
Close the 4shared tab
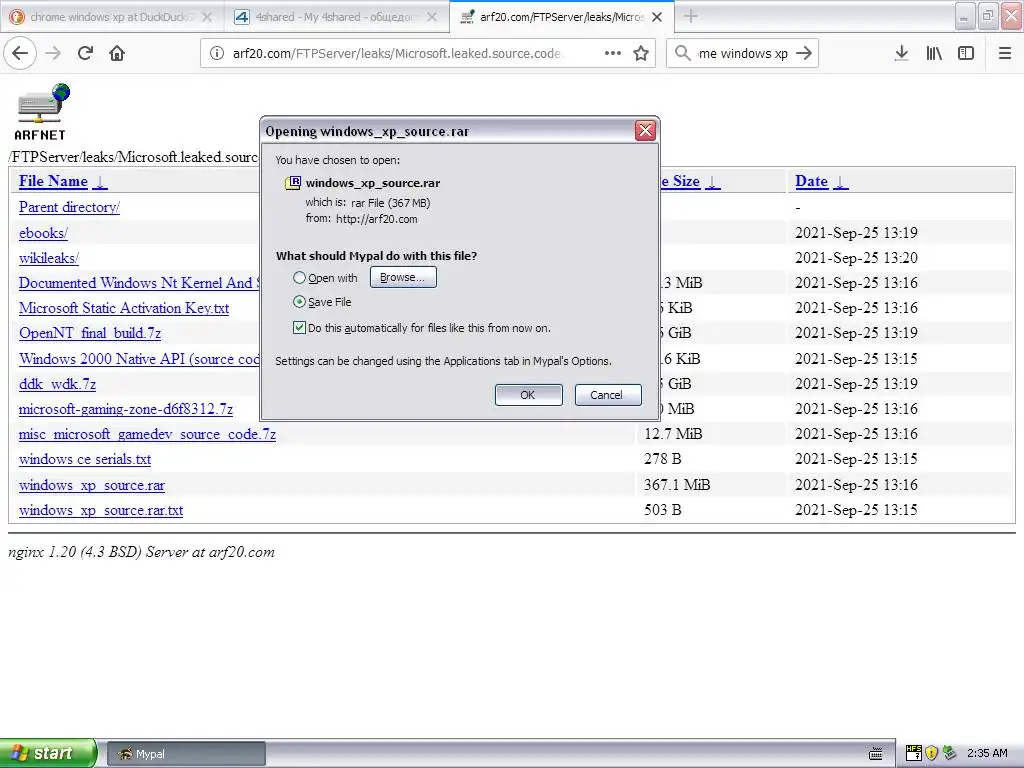point(432,17)
